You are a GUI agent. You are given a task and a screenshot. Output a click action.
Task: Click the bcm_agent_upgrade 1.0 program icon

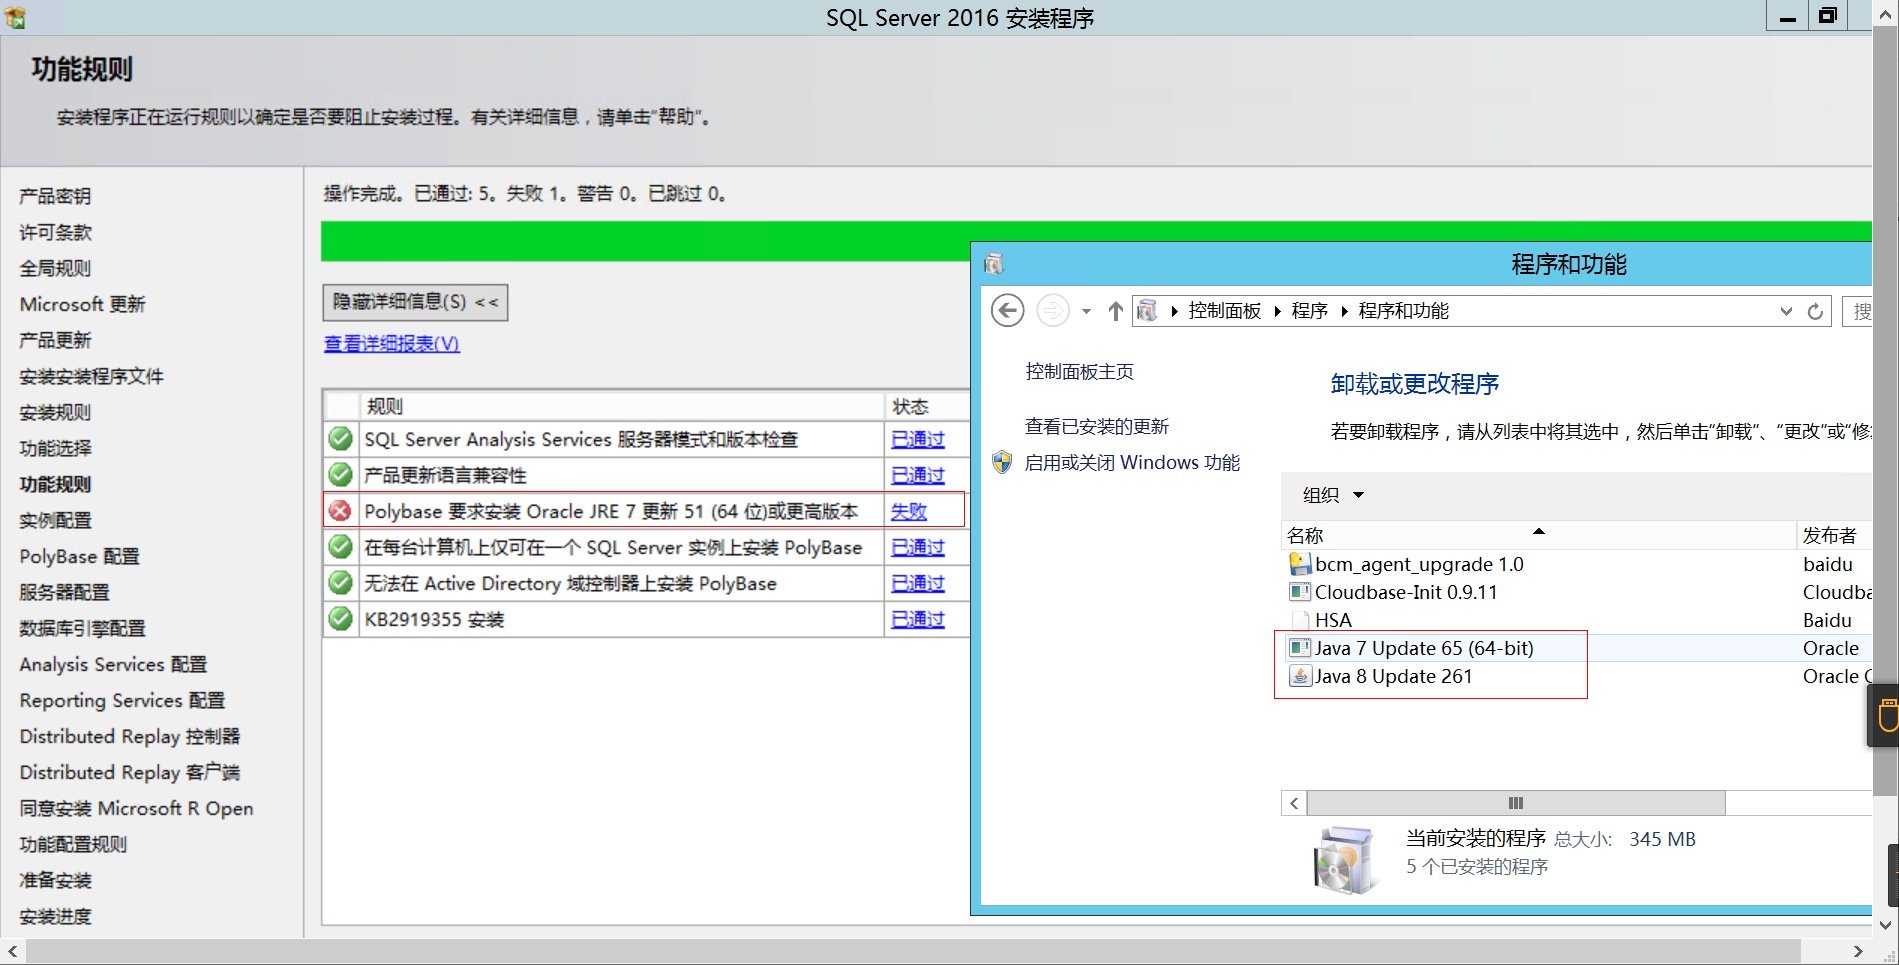click(x=1300, y=564)
